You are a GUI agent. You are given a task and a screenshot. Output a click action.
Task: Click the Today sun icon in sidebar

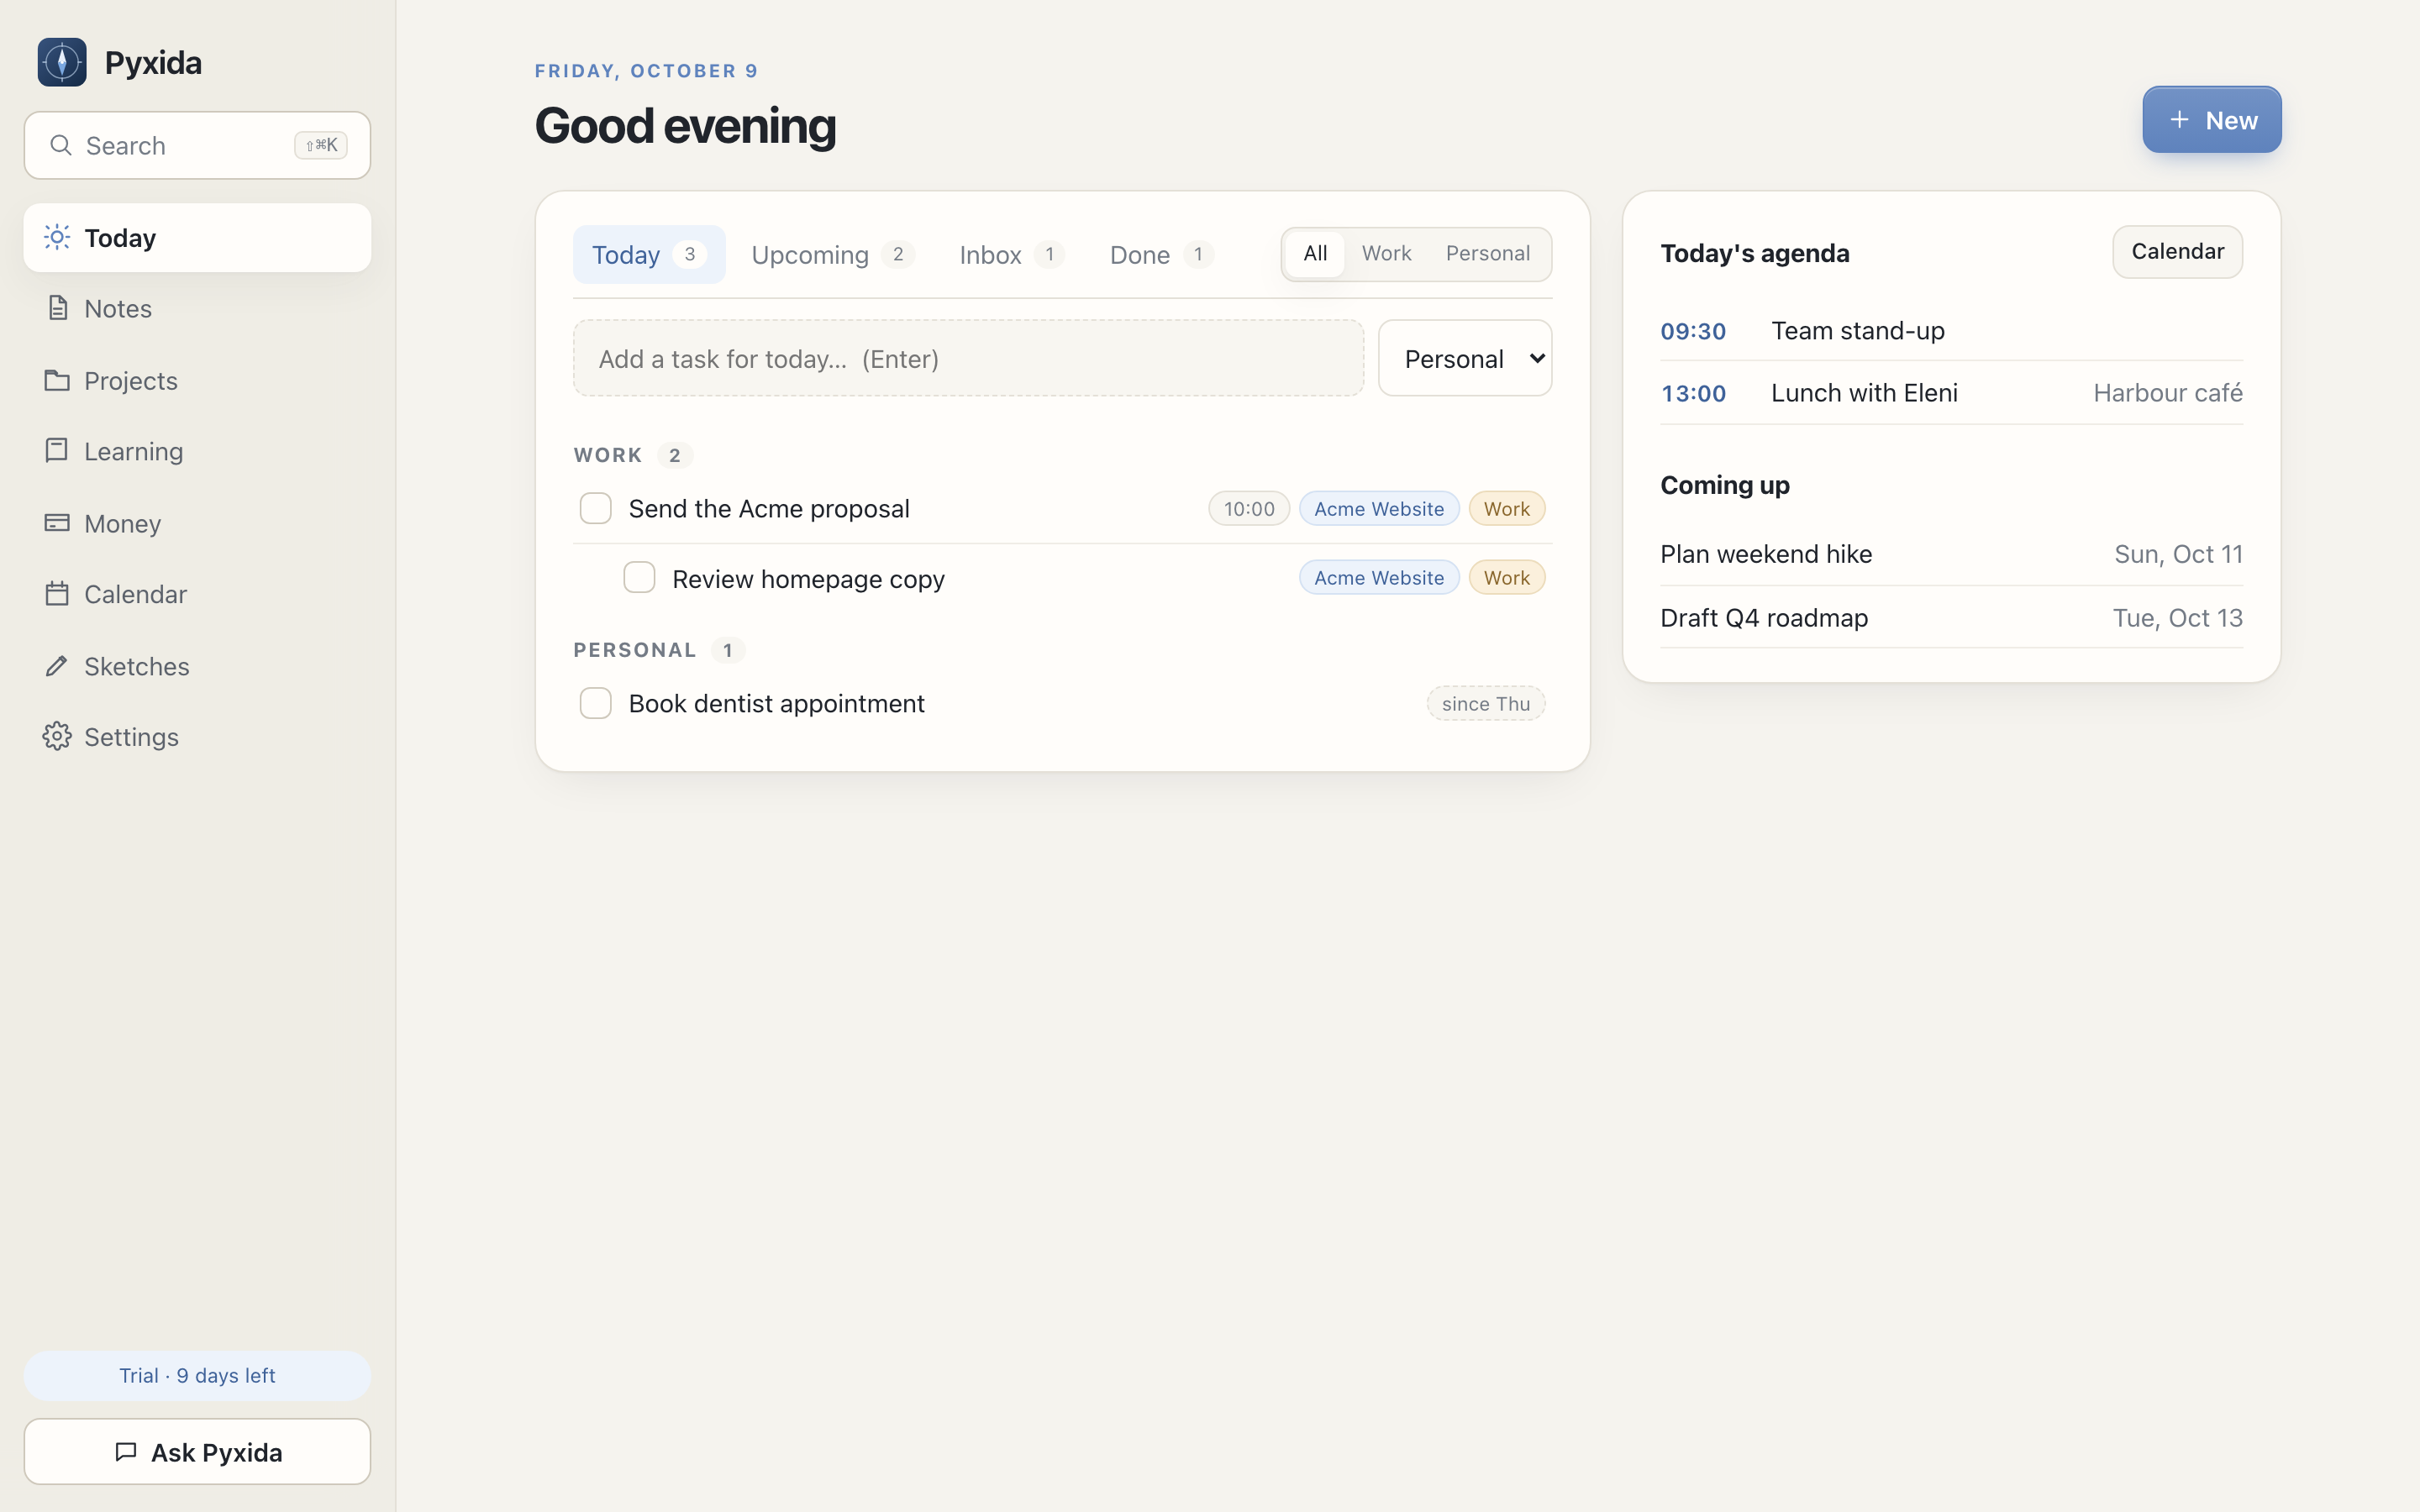(57, 237)
